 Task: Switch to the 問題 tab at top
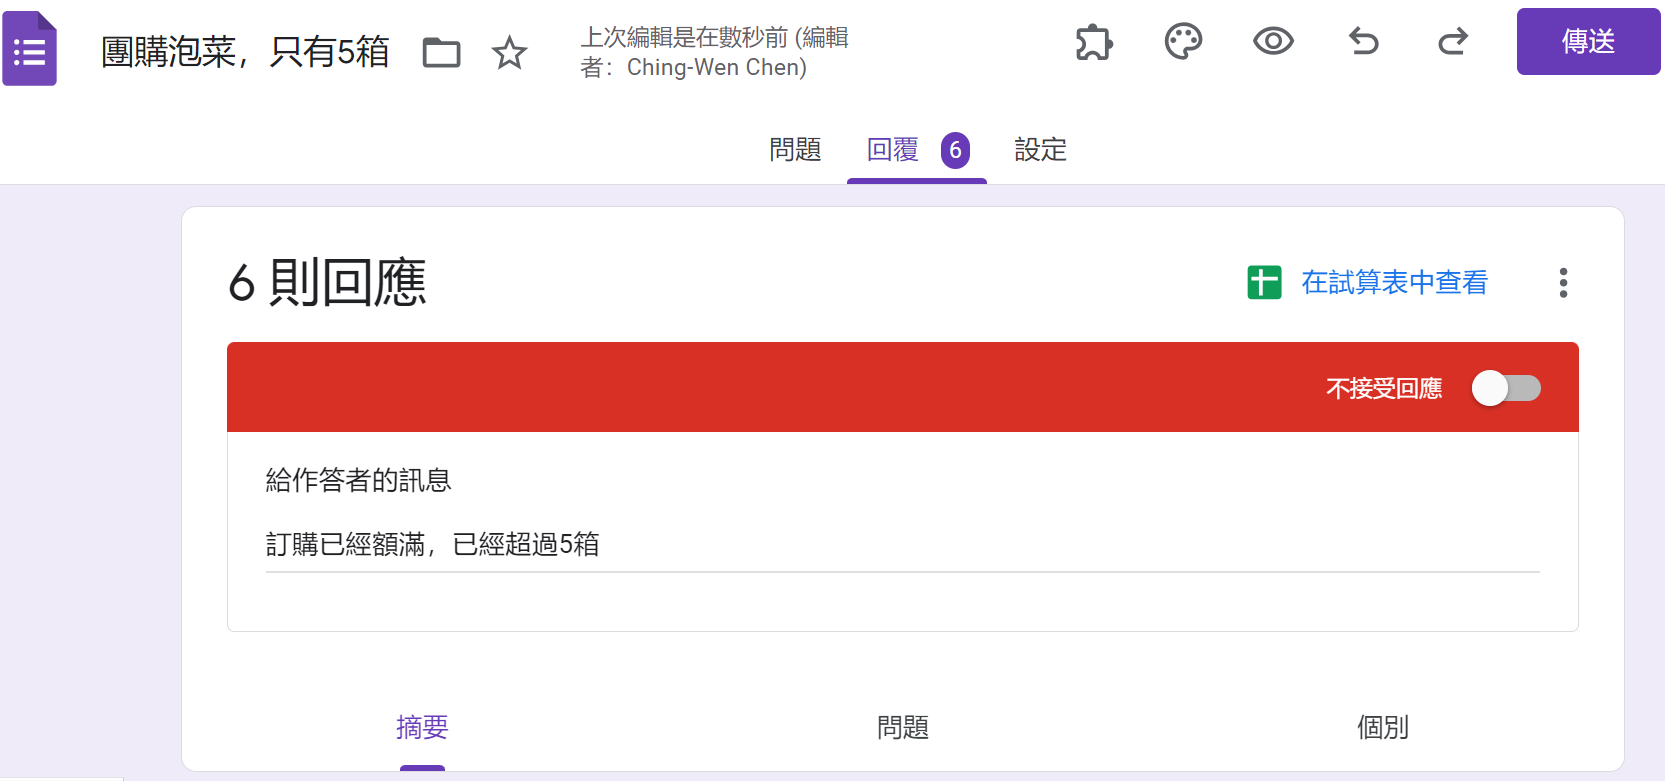795,150
